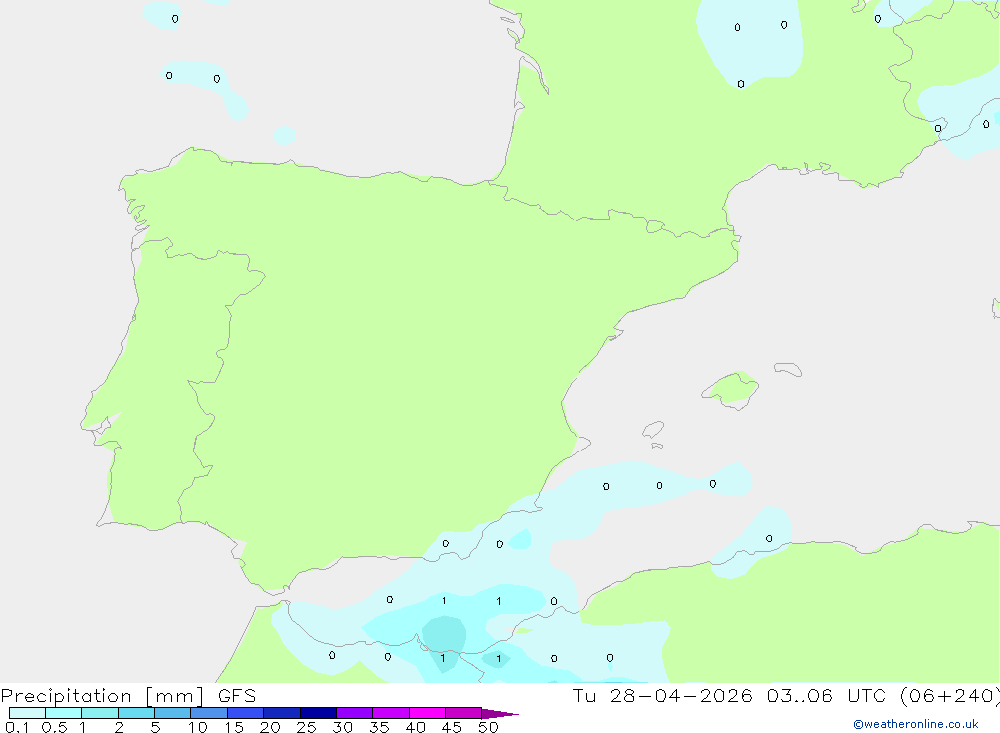Pick the swatch between 45 and 50

coord(464,713)
